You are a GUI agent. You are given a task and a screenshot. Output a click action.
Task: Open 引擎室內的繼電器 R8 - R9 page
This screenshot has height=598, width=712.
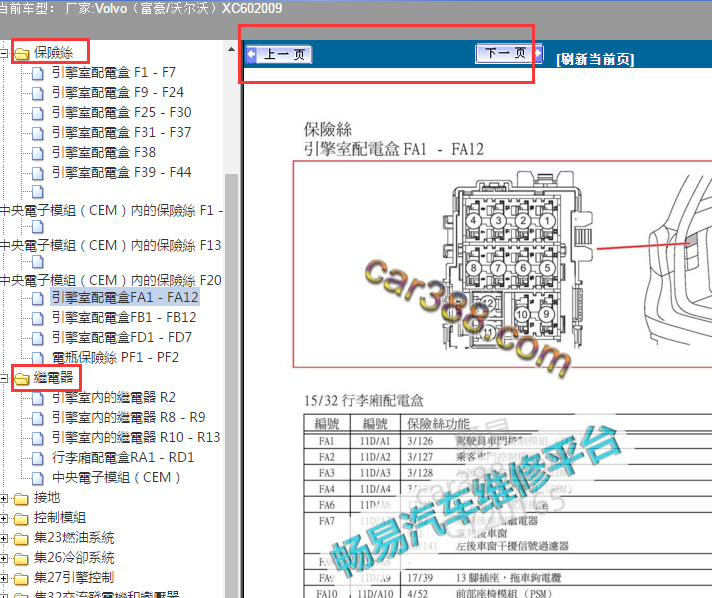pos(129,417)
